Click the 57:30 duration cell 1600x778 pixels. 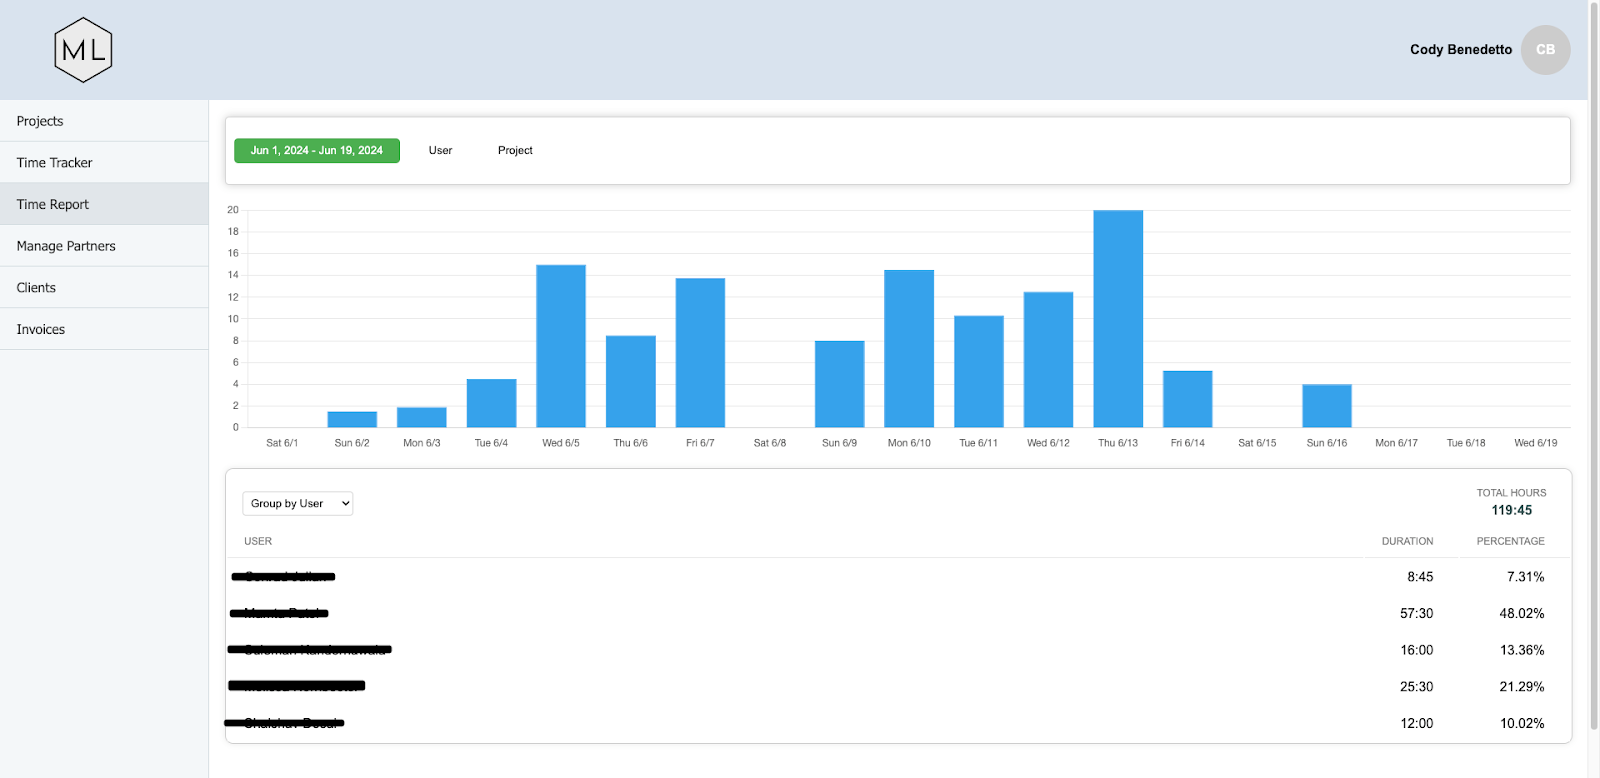[1416, 613]
